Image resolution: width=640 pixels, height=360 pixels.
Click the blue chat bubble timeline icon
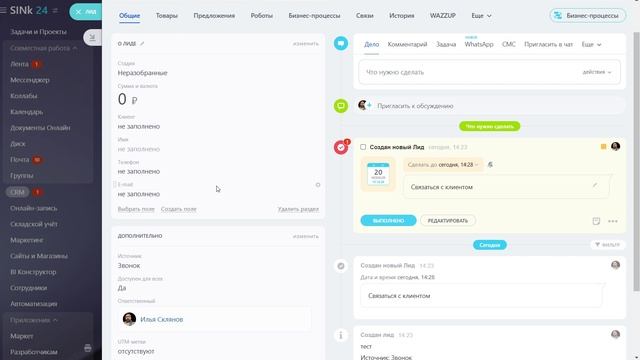341,43
